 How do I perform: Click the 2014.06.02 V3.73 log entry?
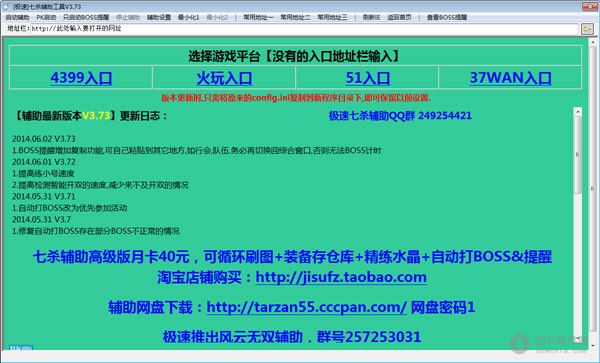click(44, 139)
